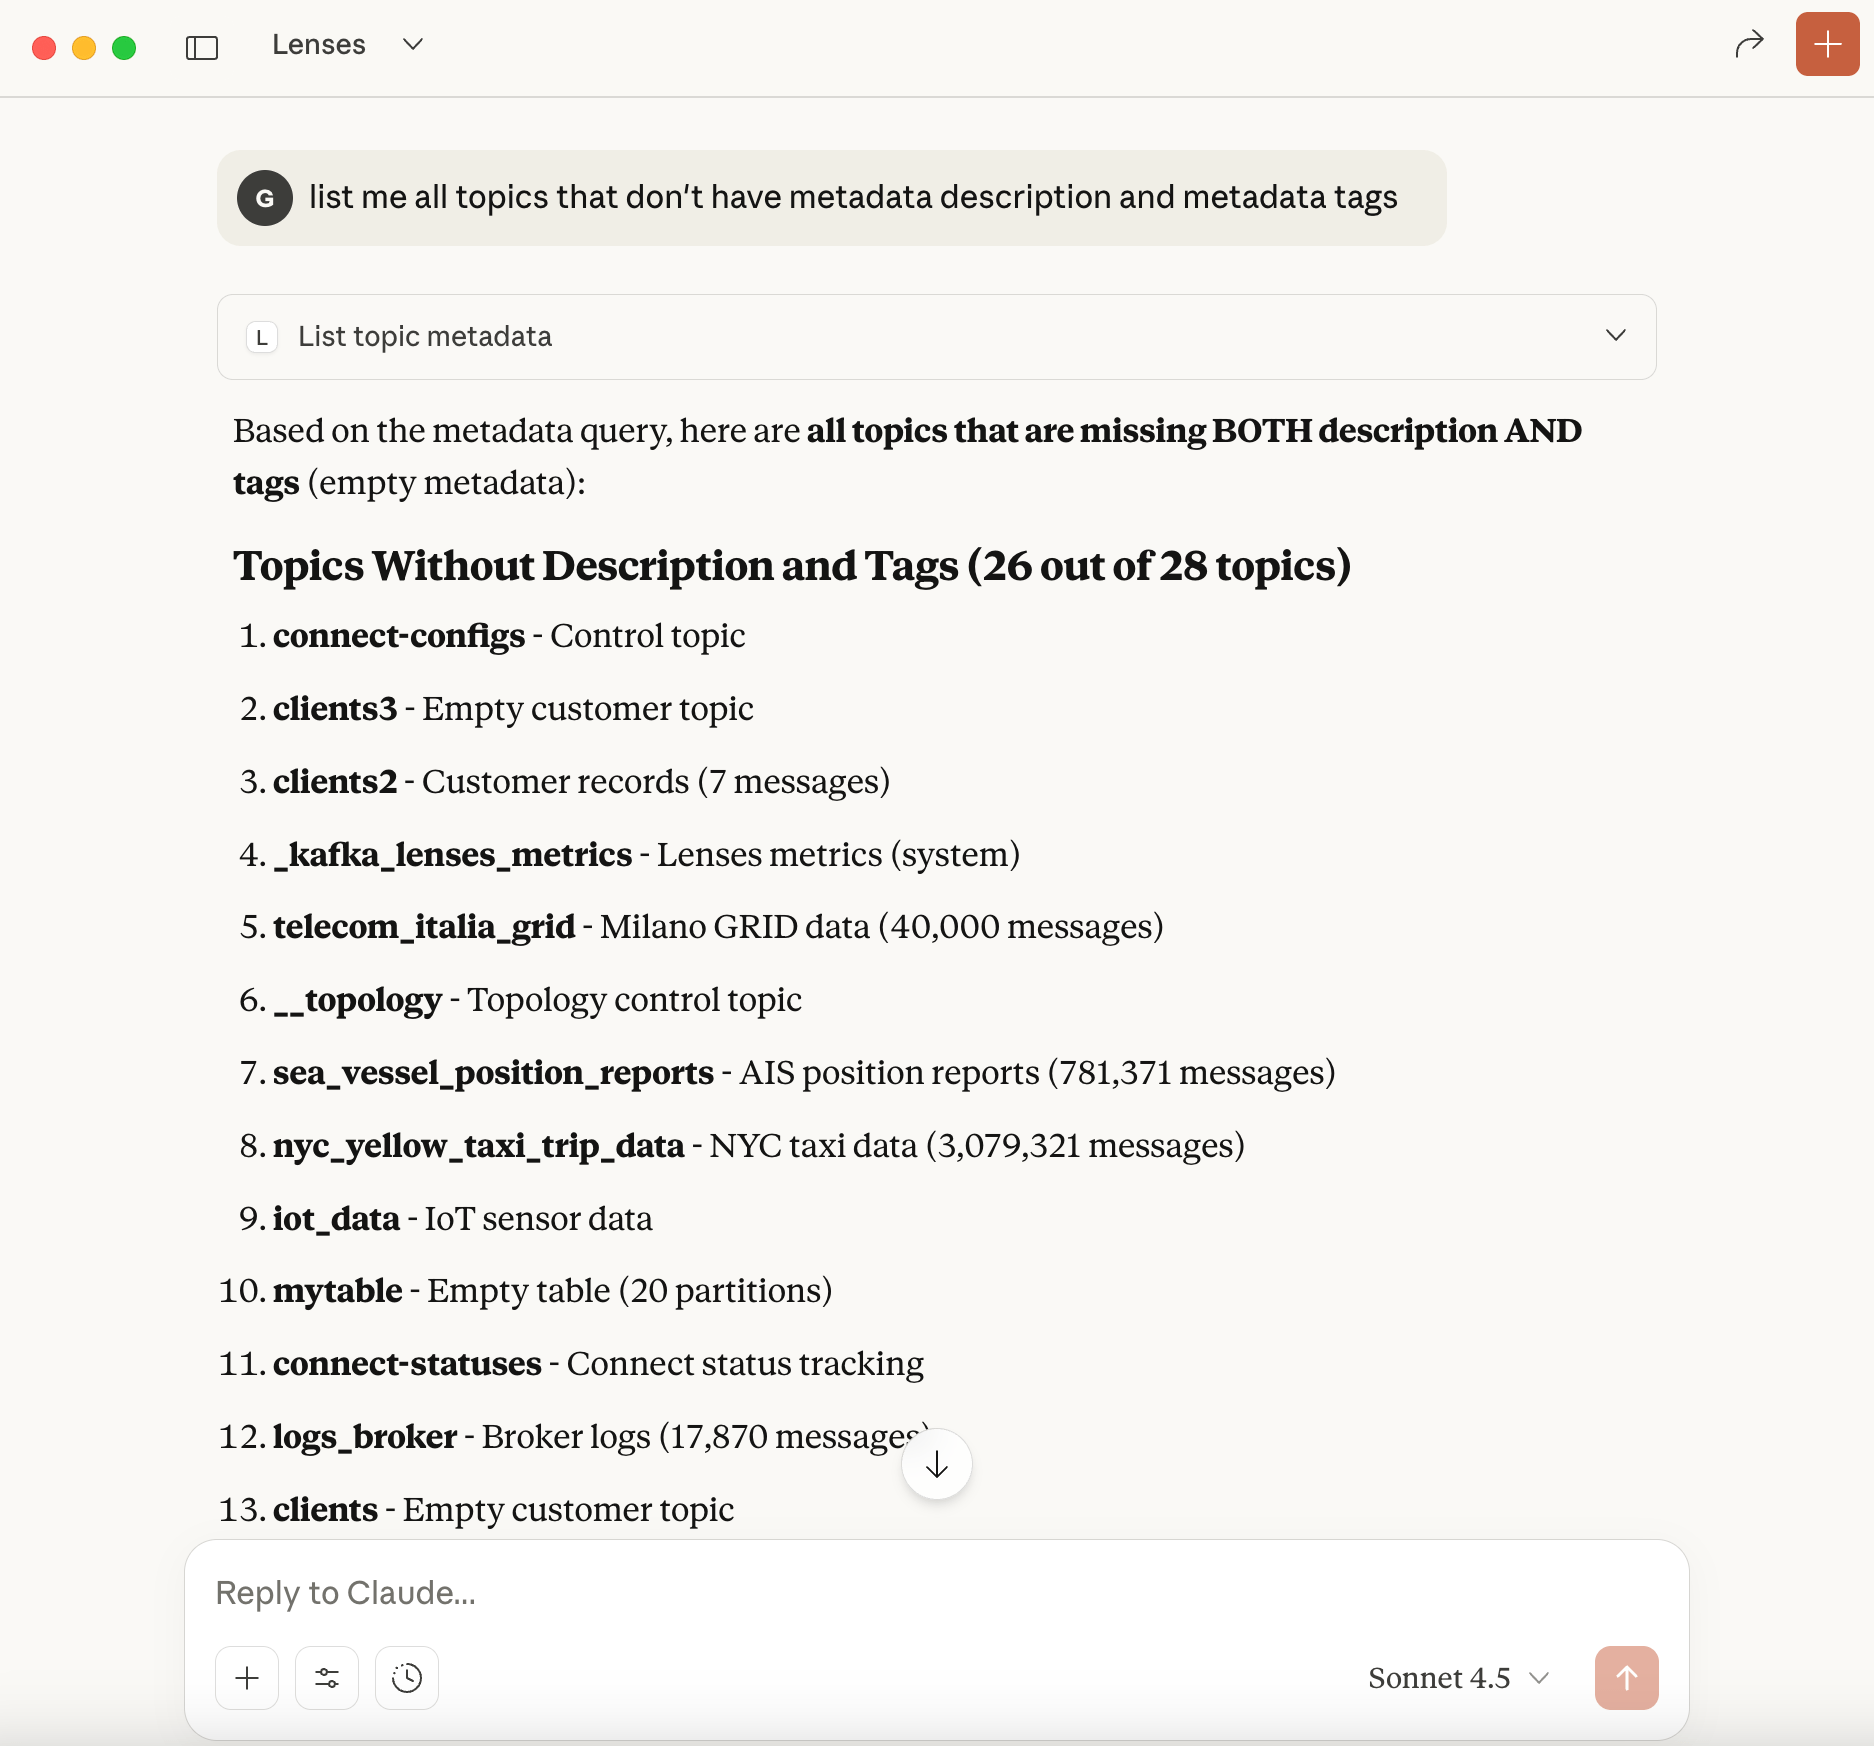1874x1746 pixels.
Task: Click the Topics Without Description heading
Action: (791, 565)
